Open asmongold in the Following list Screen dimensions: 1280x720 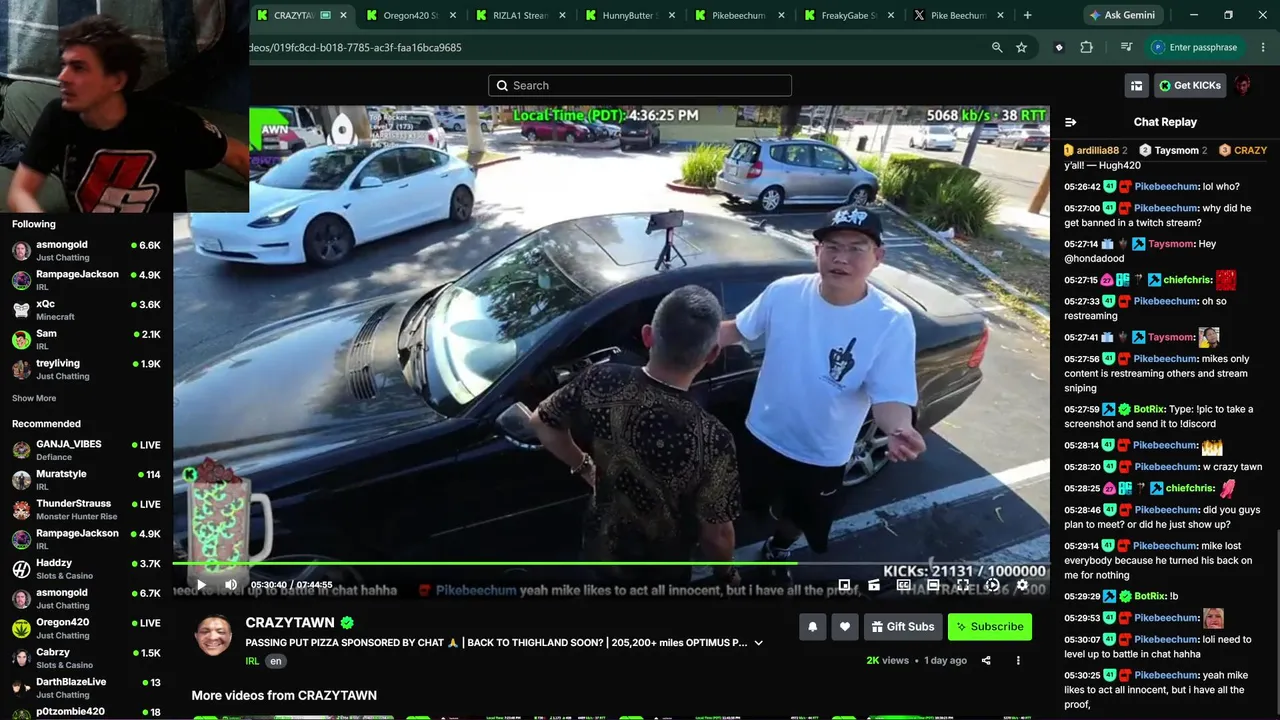tap(86, 250)
